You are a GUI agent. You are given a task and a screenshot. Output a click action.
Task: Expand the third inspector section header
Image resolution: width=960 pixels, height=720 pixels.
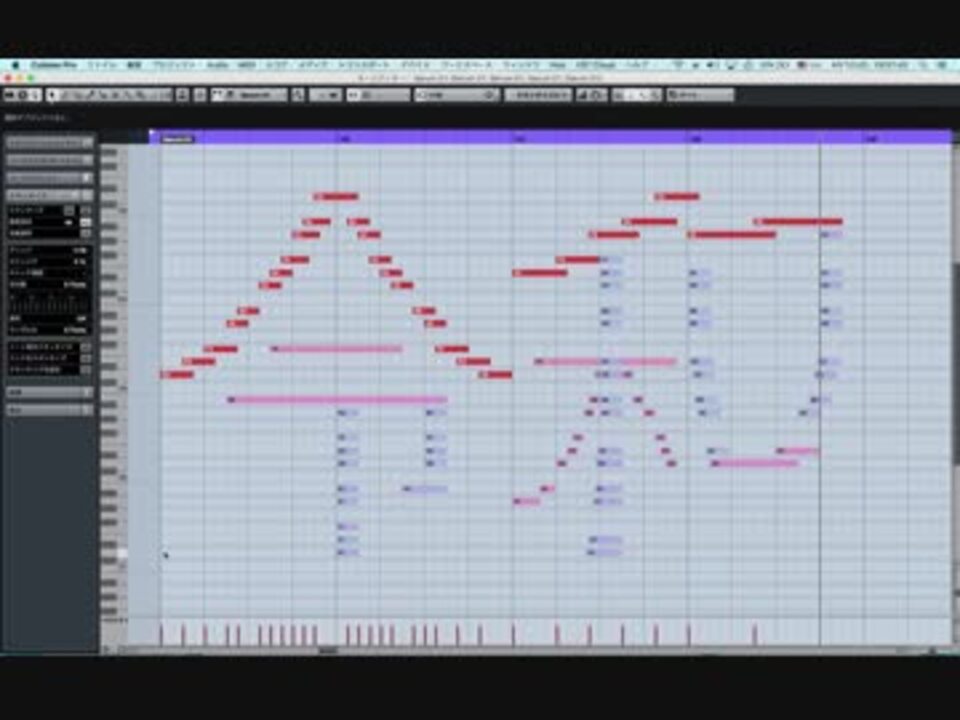(50, 178)
